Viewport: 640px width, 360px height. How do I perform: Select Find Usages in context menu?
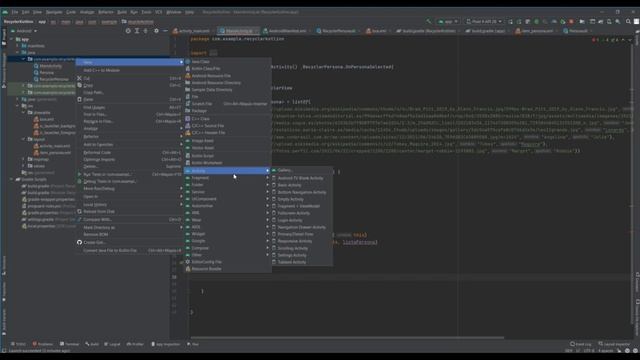click(130, 107)
